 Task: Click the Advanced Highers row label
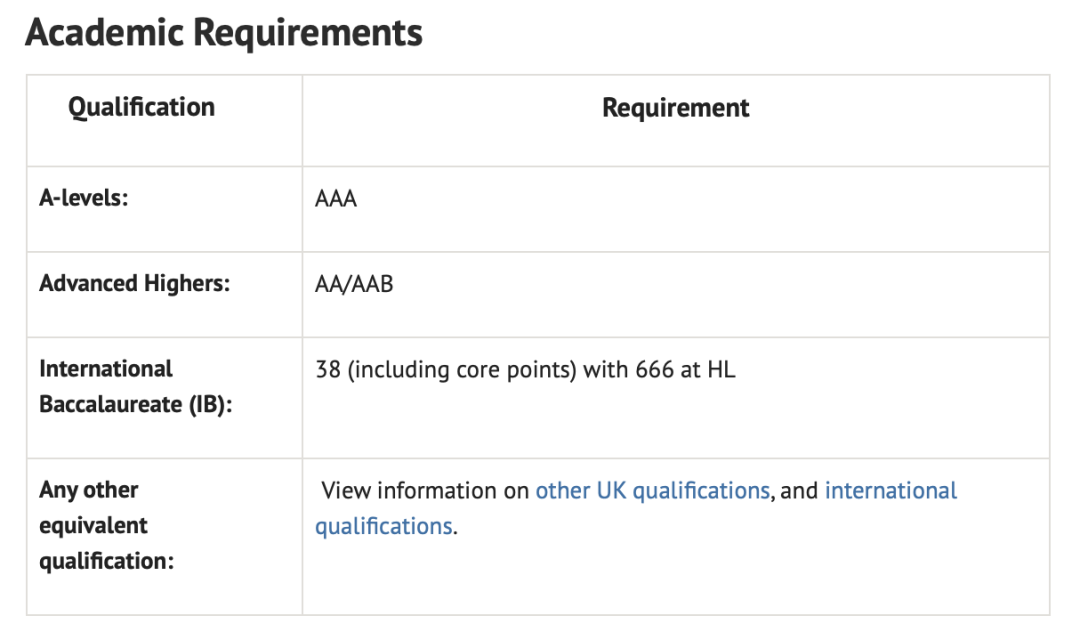(x=134, y=284)
